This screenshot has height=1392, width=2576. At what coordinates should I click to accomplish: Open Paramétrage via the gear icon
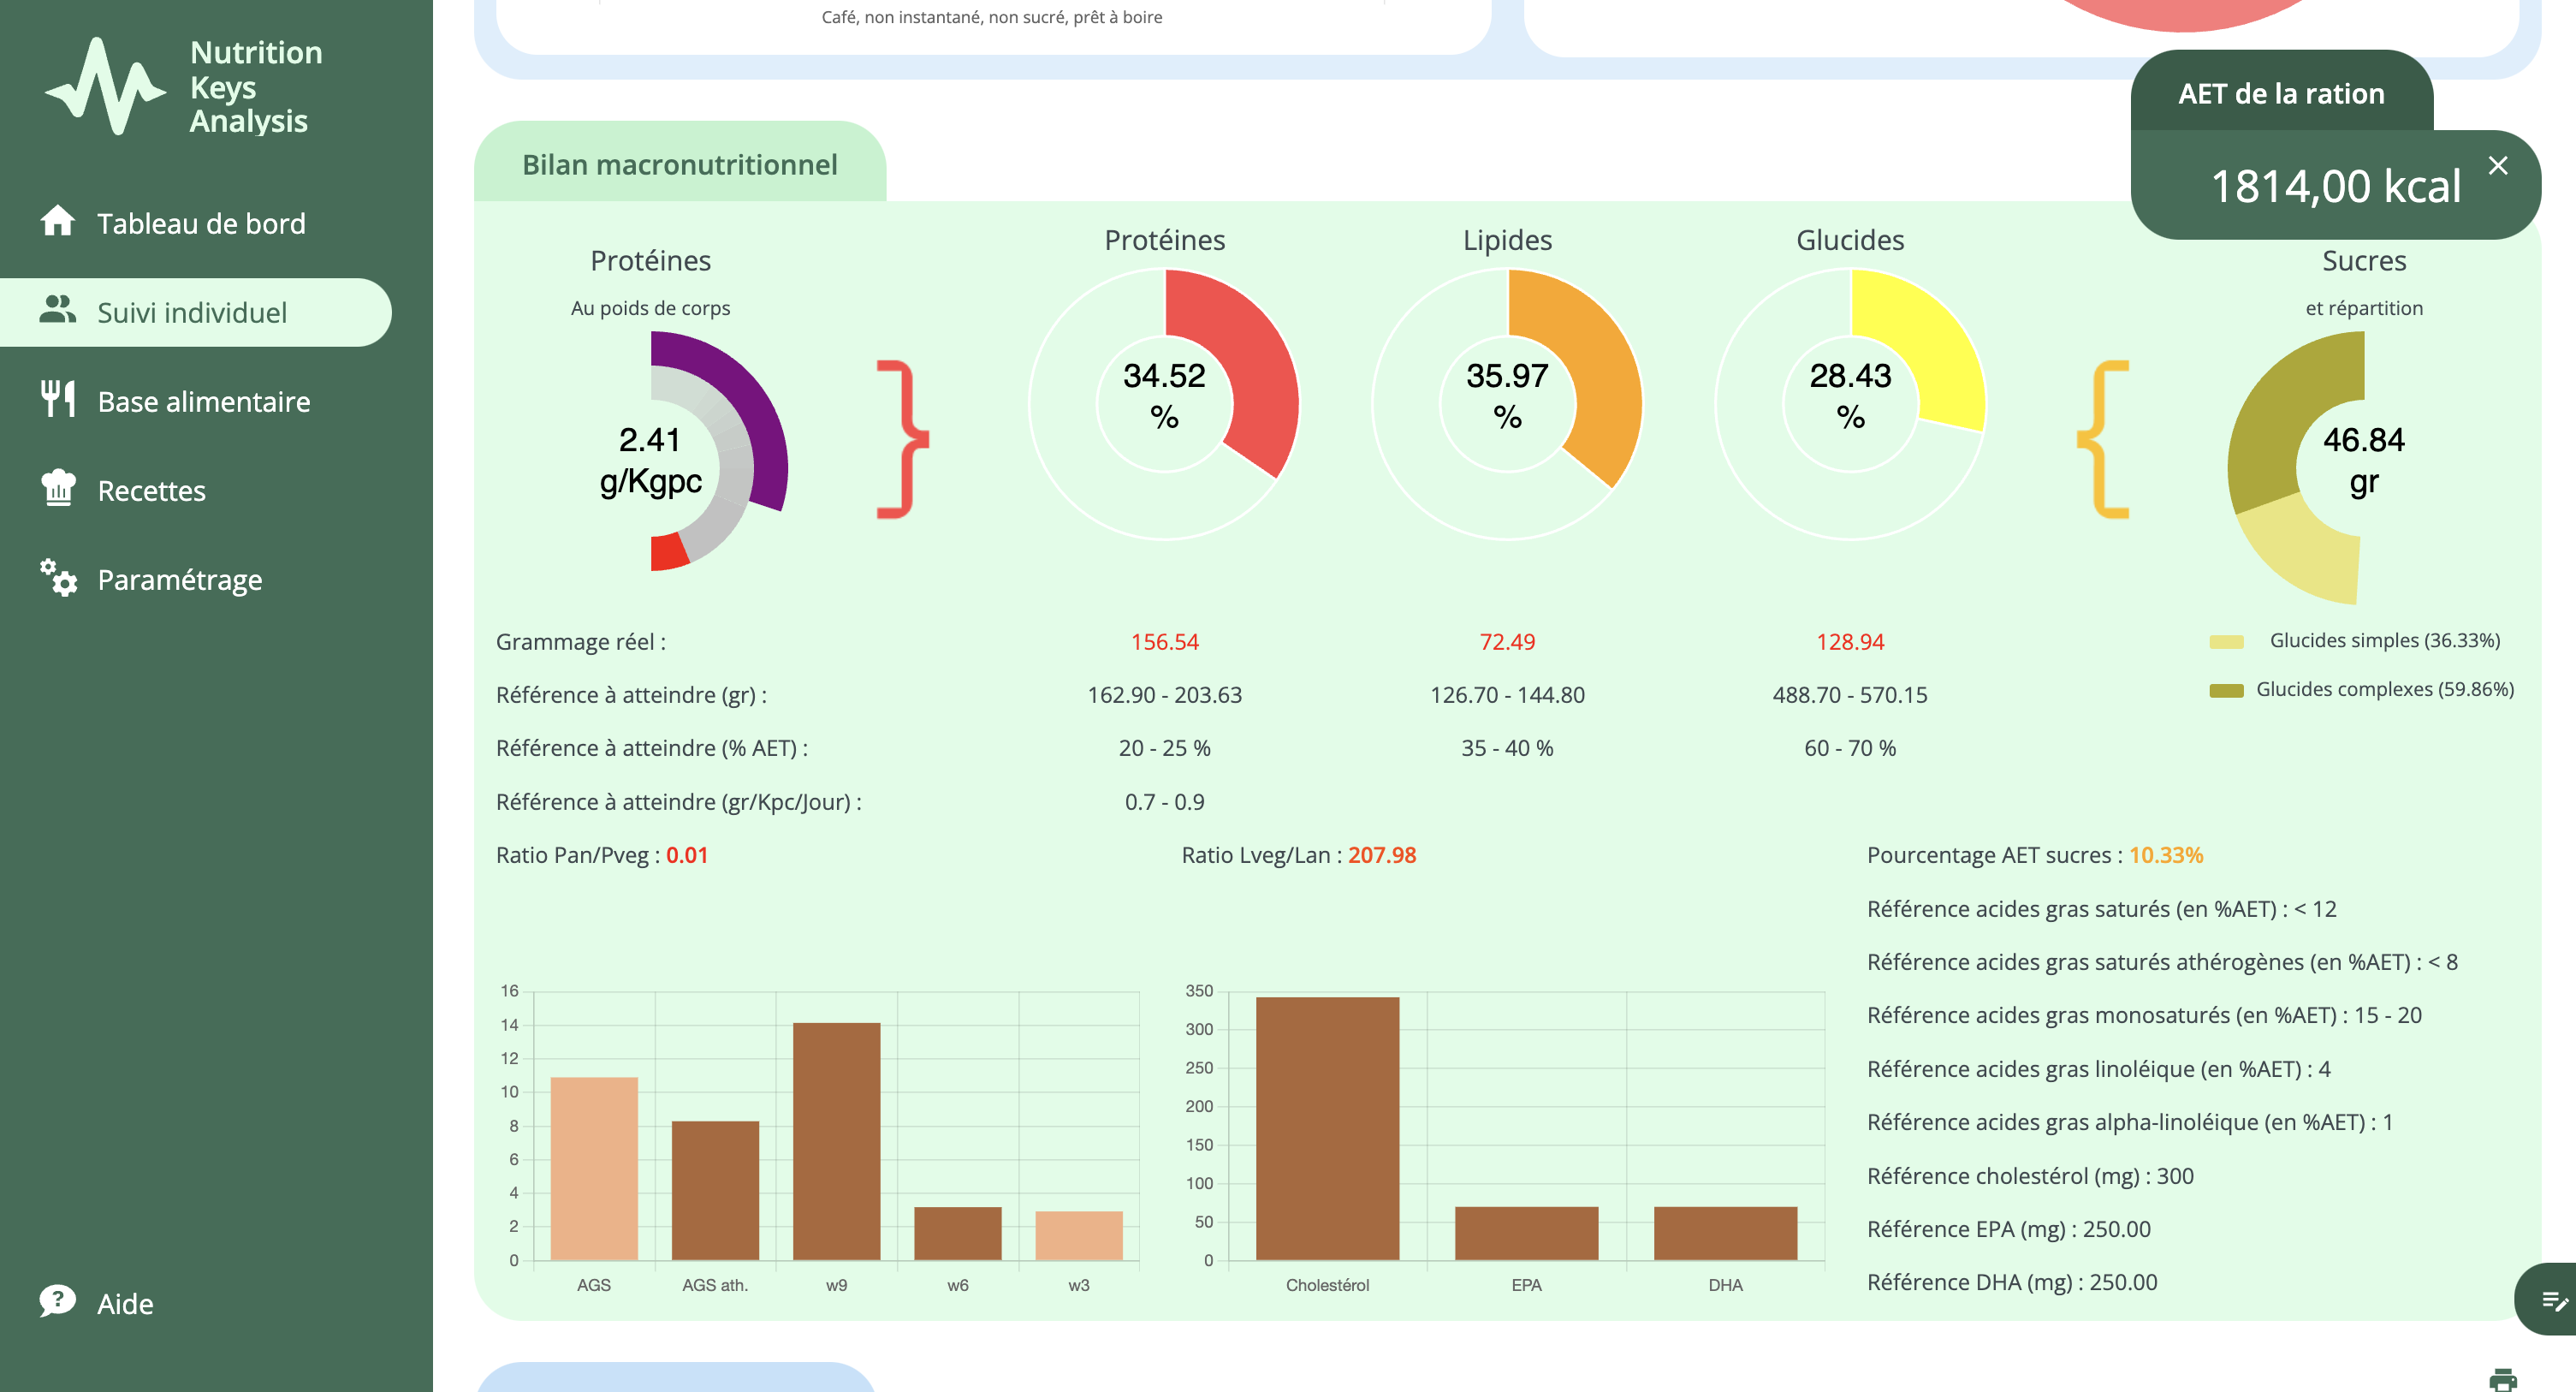tap(59, 578)
